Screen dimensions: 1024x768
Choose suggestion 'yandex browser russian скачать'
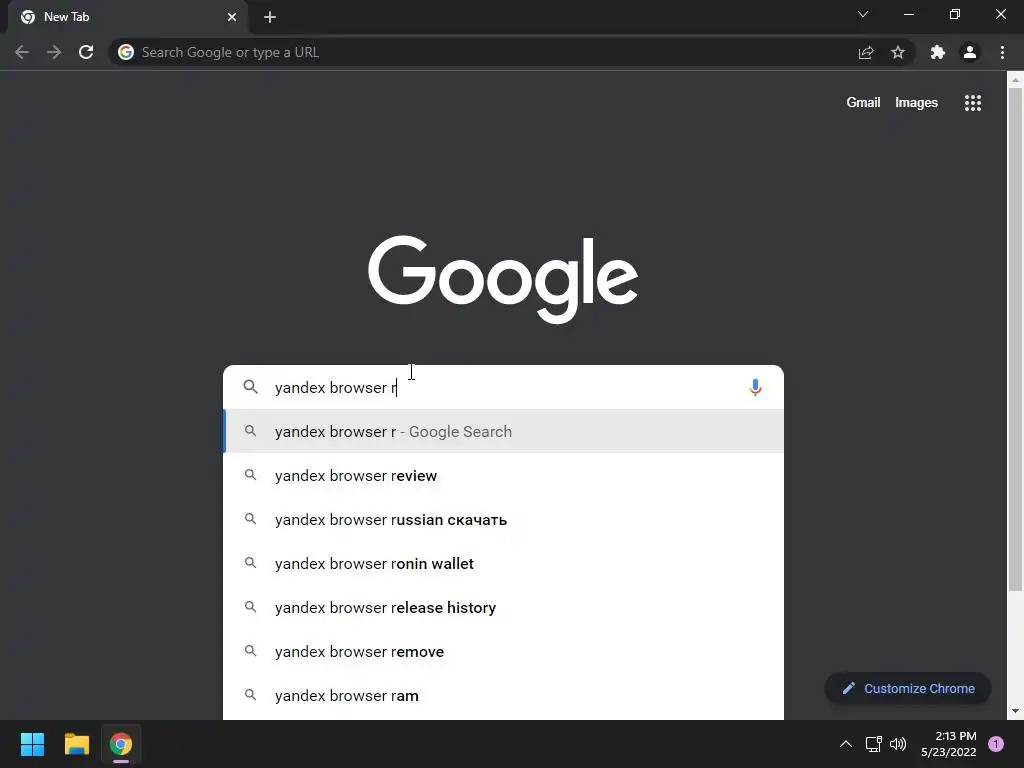504,519
